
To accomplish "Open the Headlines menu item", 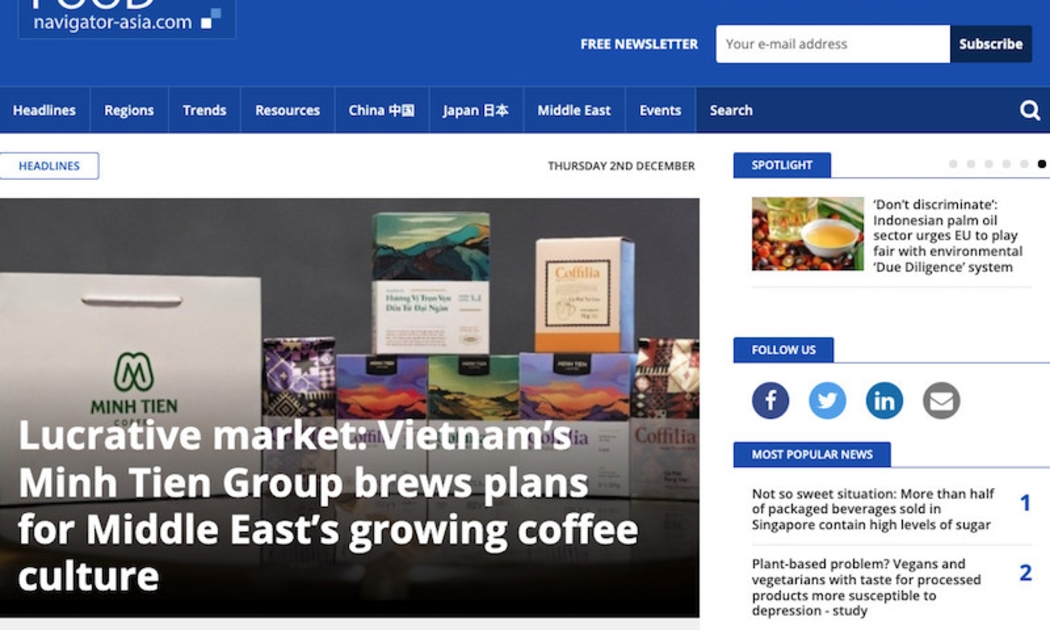I will point(44,110).
